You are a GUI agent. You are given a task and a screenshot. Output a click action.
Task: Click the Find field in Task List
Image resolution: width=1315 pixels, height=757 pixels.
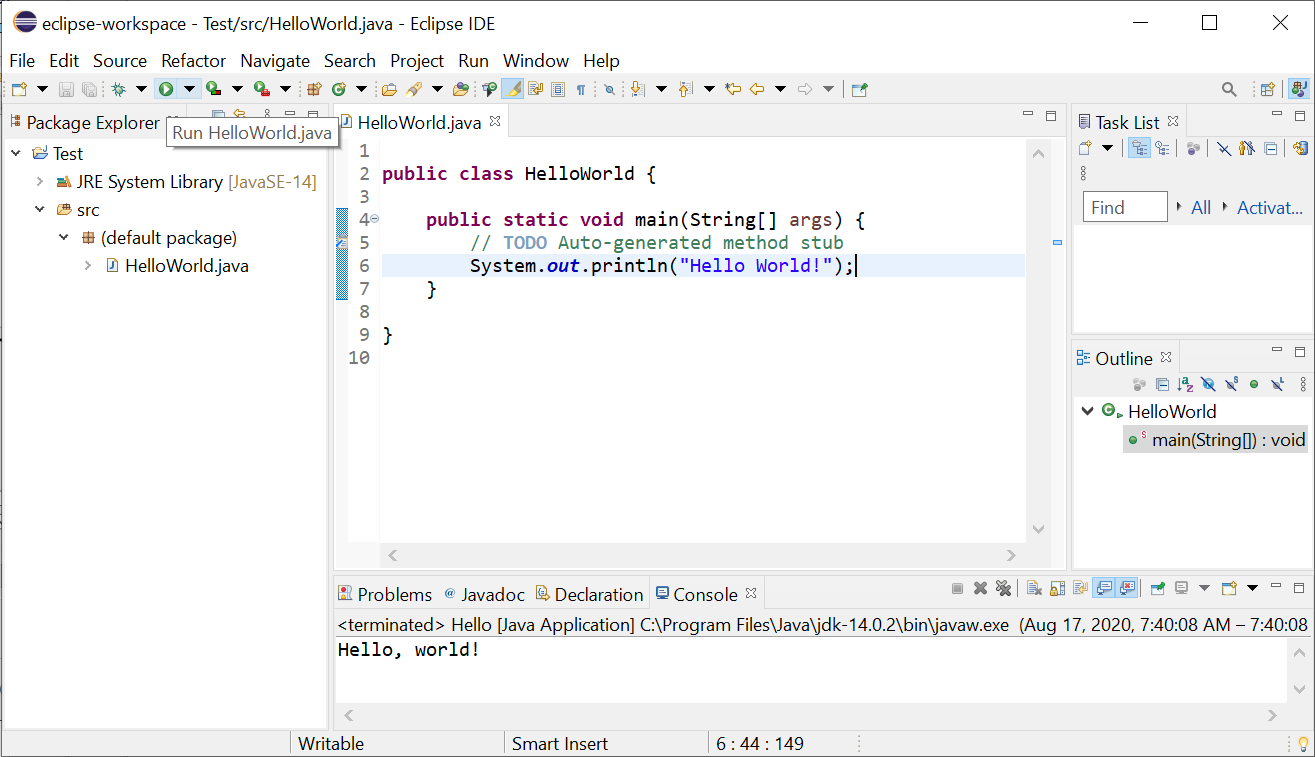[1125, 207]
